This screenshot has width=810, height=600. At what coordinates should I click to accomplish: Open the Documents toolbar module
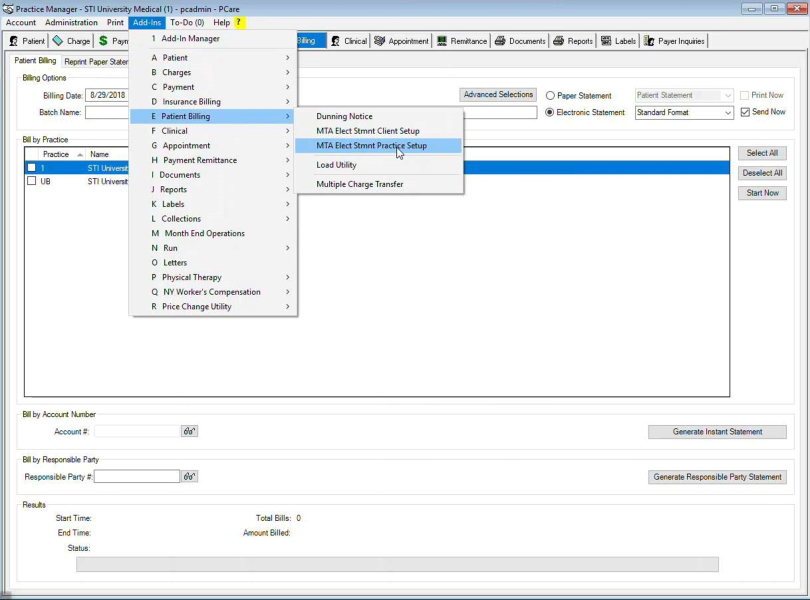520,41
